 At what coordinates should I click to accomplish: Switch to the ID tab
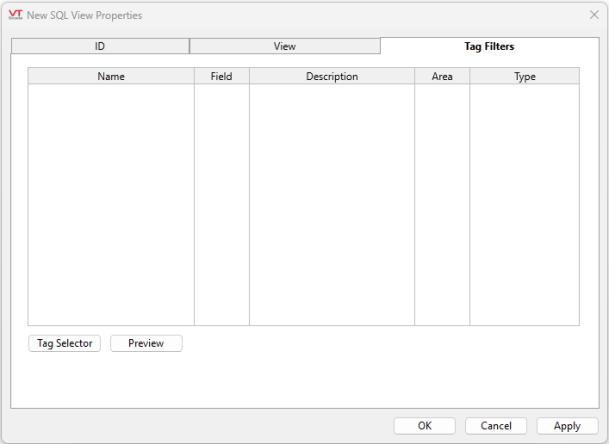(x=100, y=46)
